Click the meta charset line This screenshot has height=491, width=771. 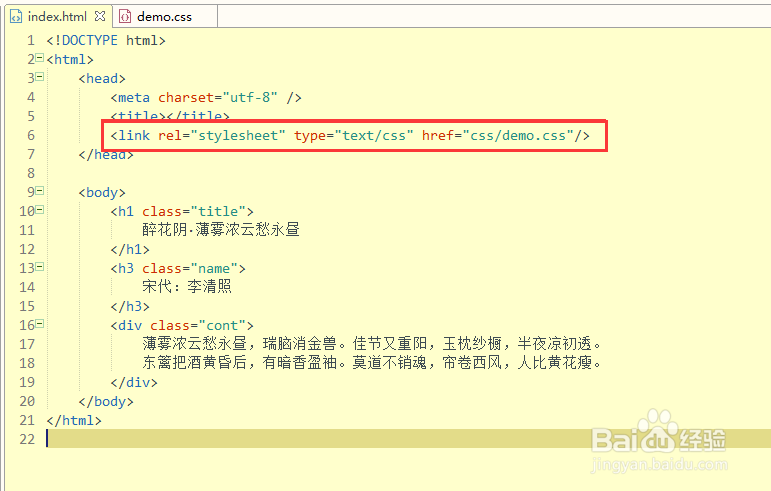click(x=206, y=97)
